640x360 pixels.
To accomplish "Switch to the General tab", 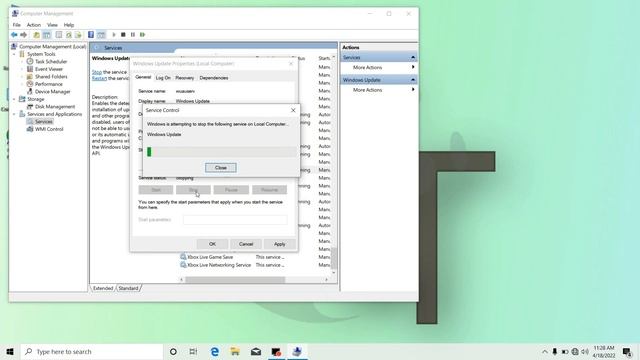I will 143,77.
